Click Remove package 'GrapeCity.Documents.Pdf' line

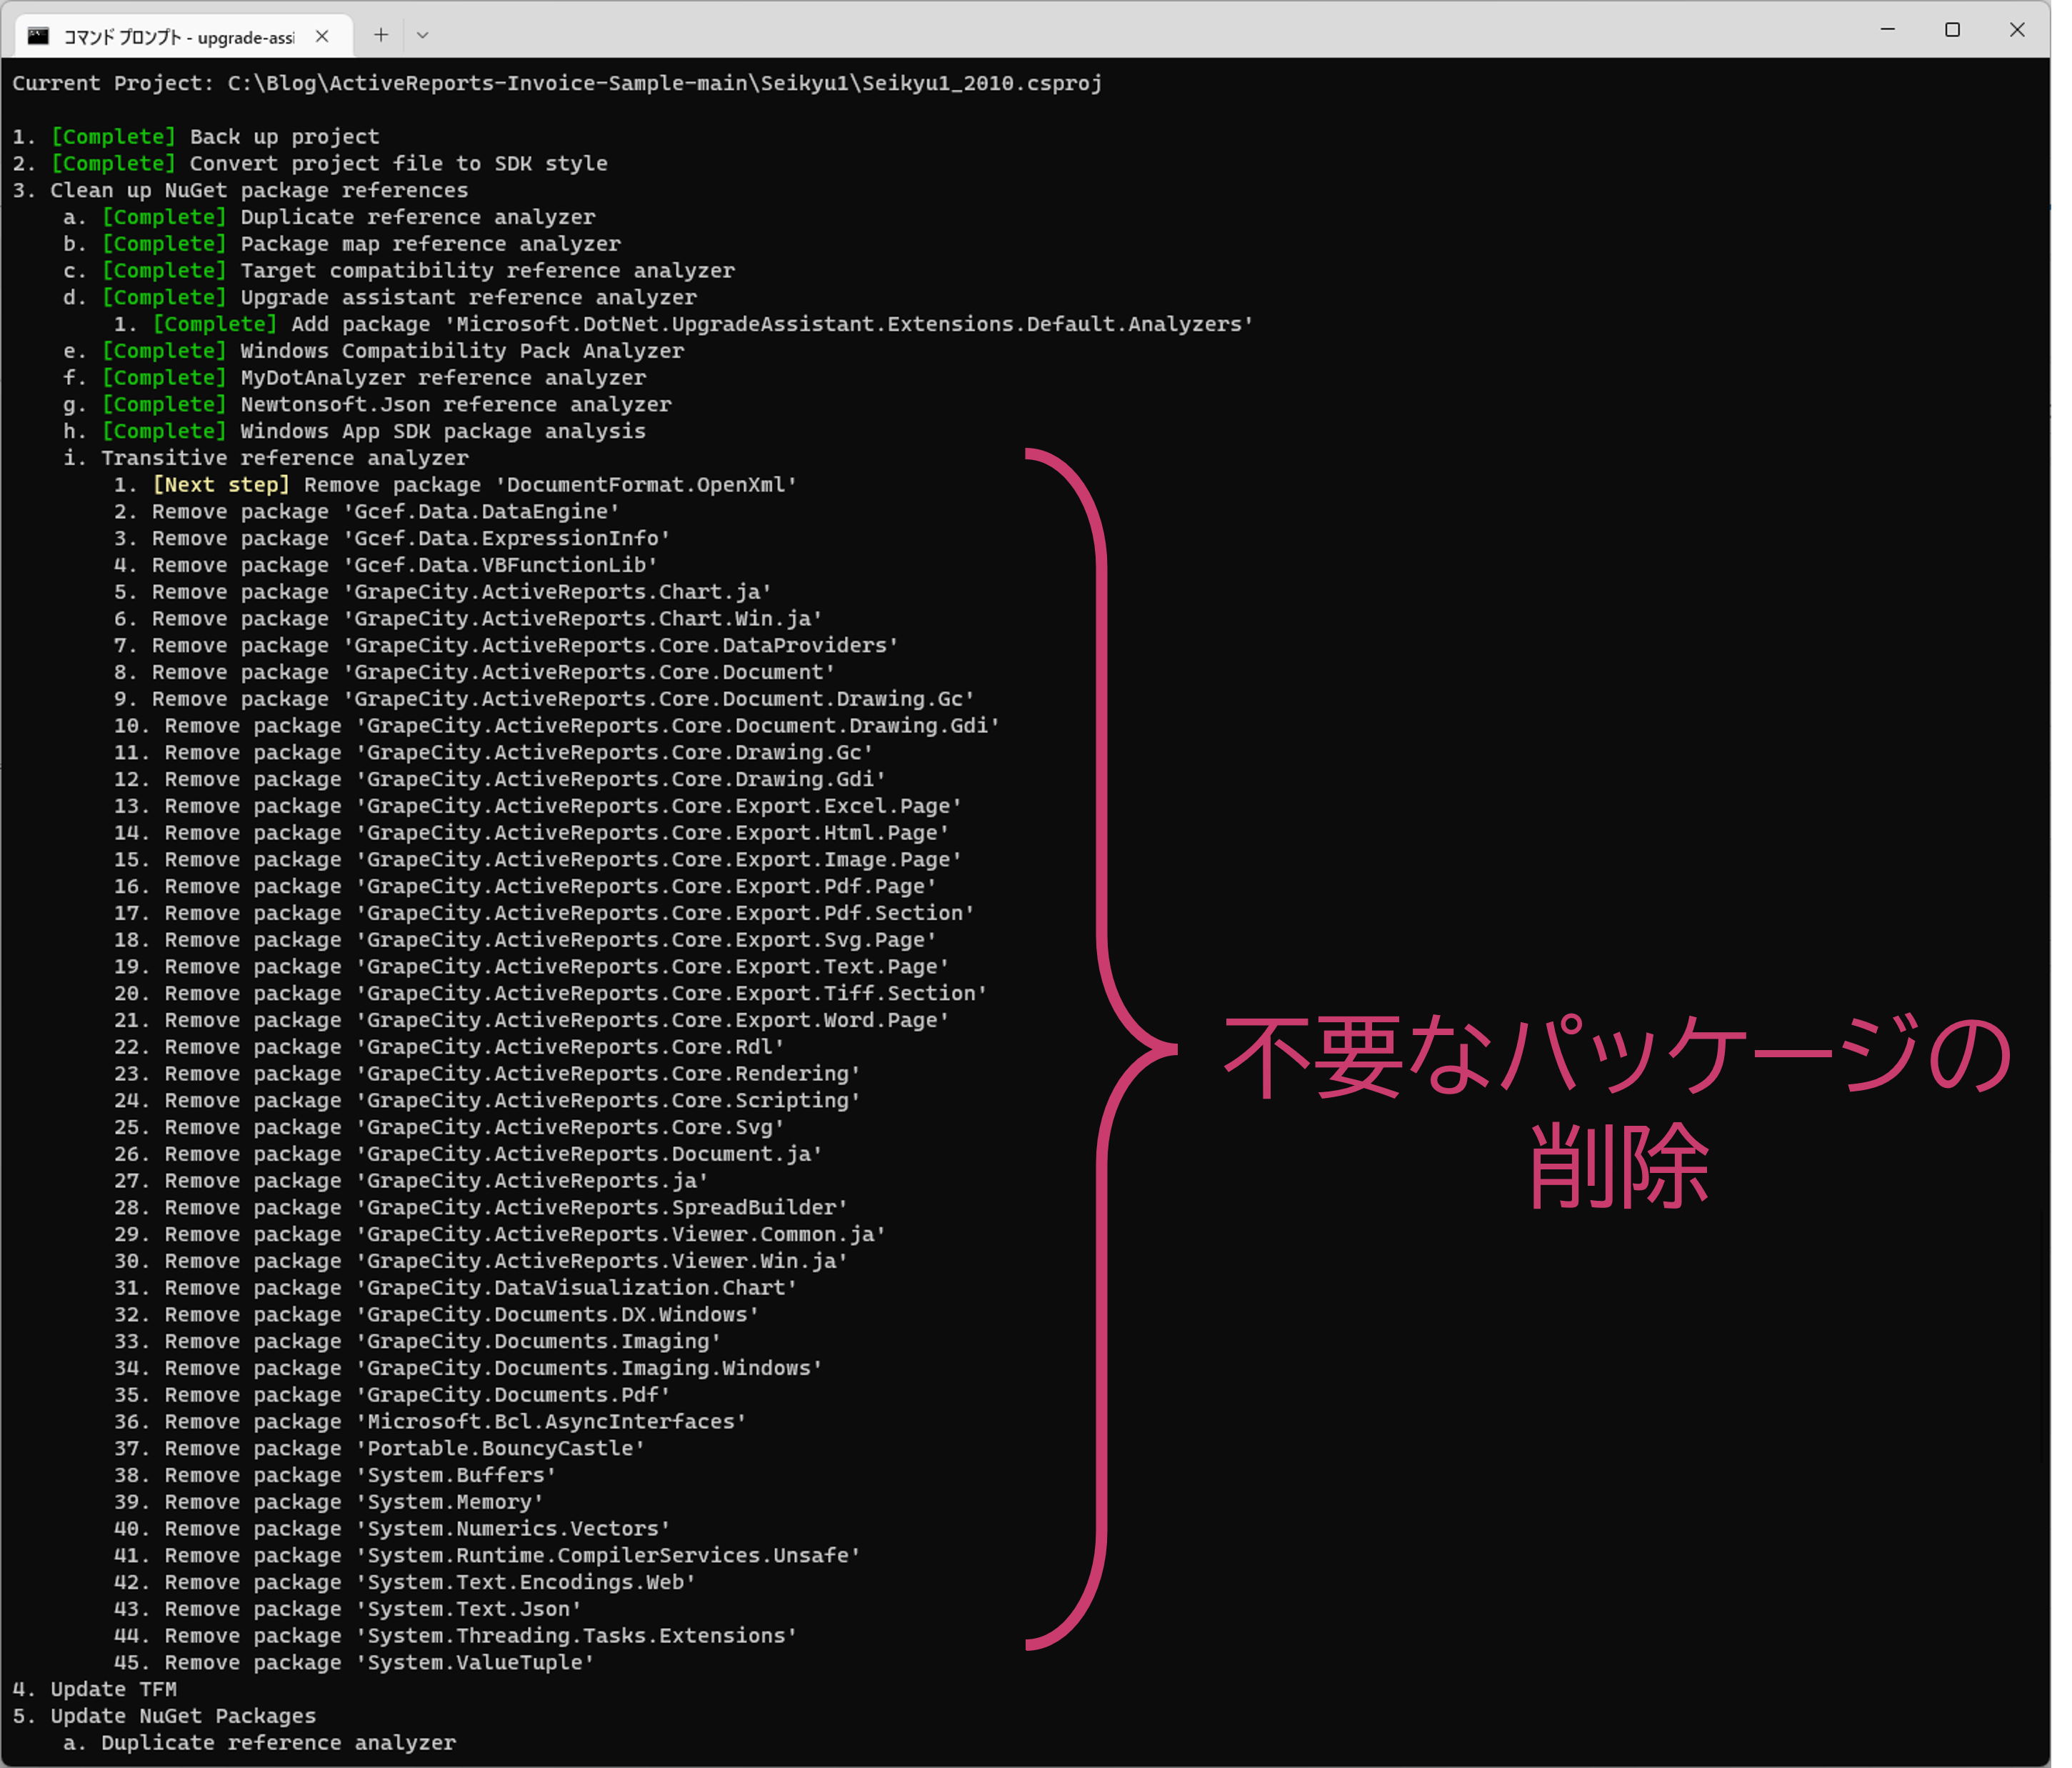(392, 1396)
